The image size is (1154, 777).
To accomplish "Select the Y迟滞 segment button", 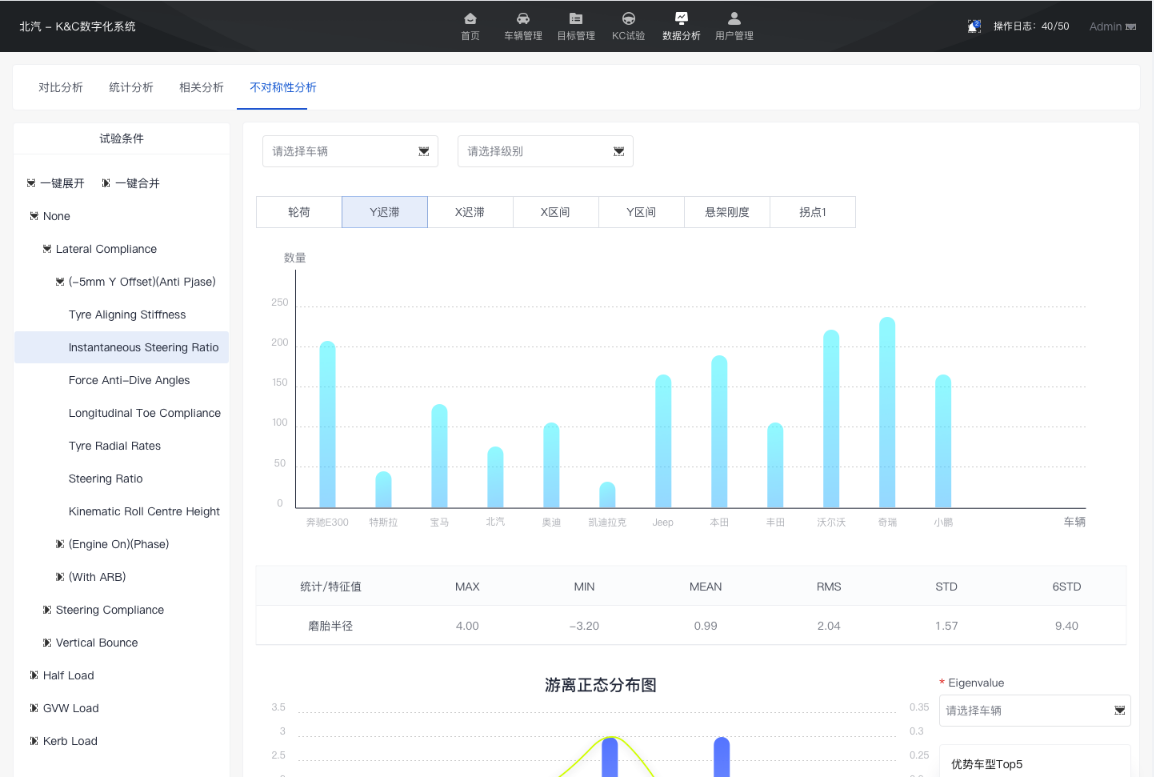I will pos(384,212).
